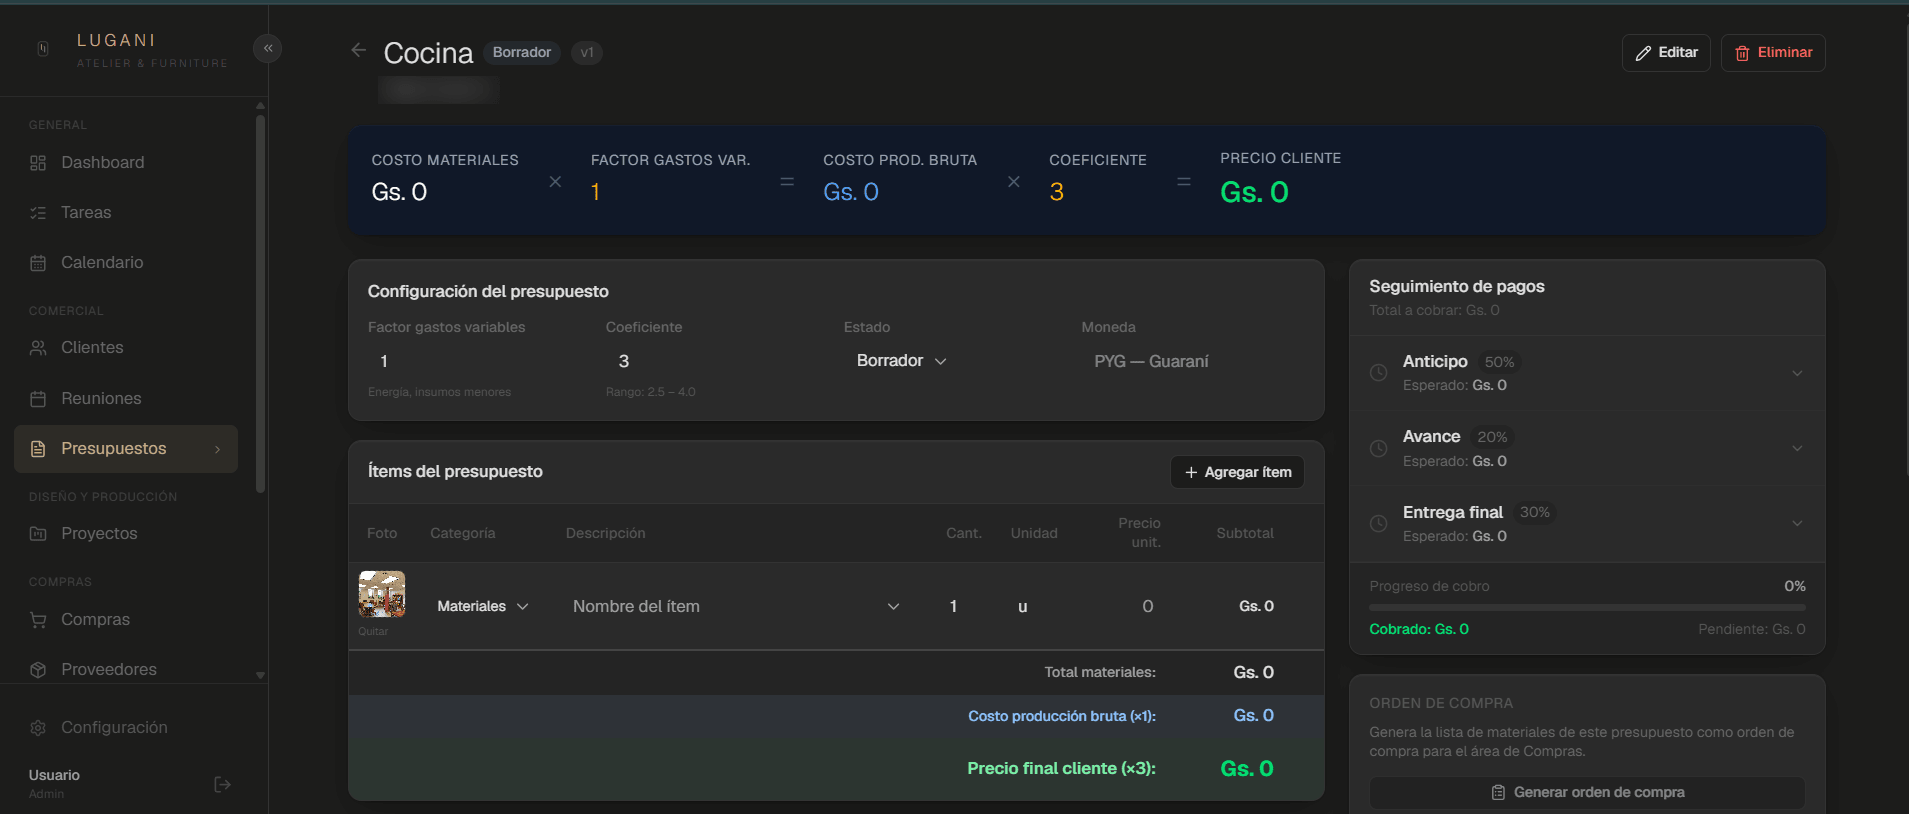
Task: Click the Factor gastos variables input
Action: pyautogui.click(x=477, y=362)
